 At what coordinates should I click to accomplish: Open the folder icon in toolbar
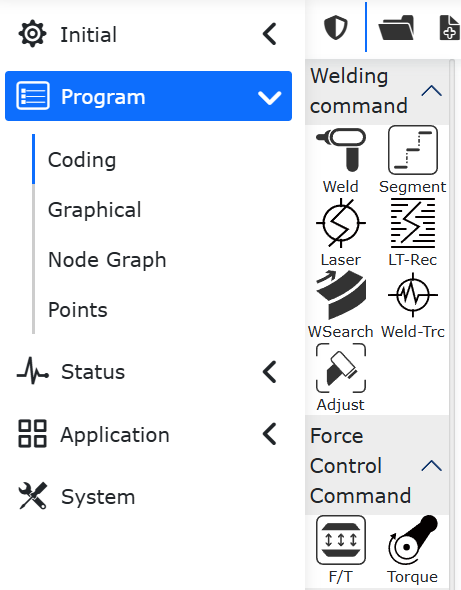[x=396, y=27]
